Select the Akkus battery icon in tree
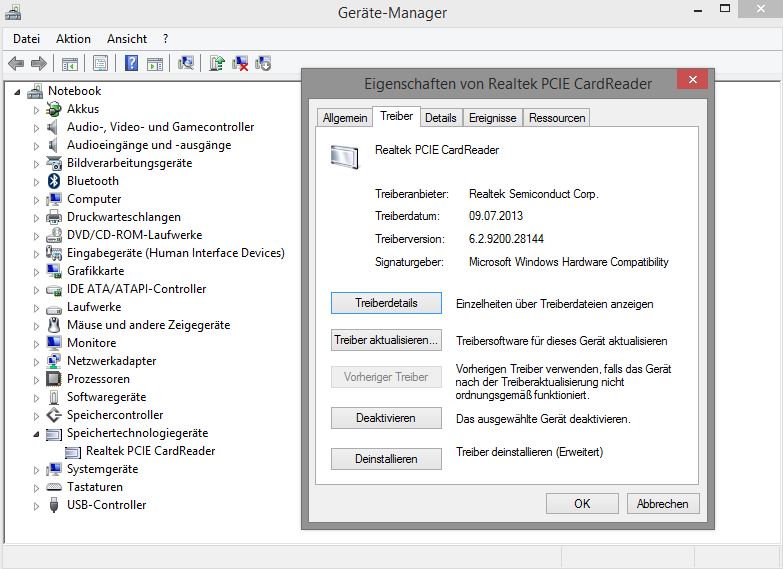 coord(53,109)
